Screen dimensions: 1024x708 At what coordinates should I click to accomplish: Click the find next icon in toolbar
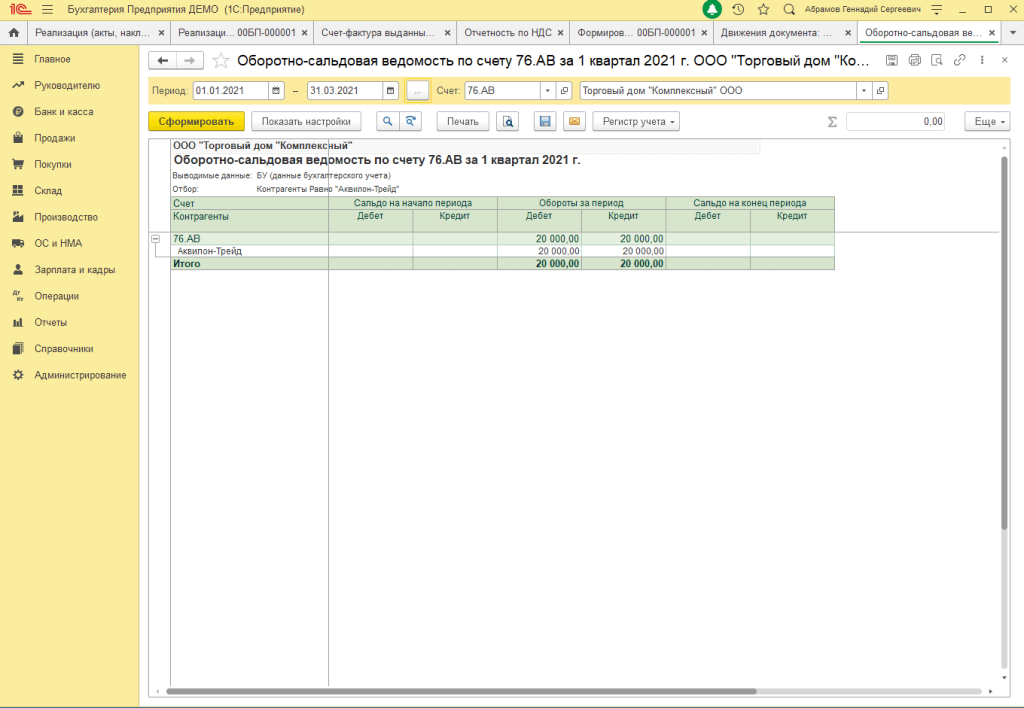(410, 121)
